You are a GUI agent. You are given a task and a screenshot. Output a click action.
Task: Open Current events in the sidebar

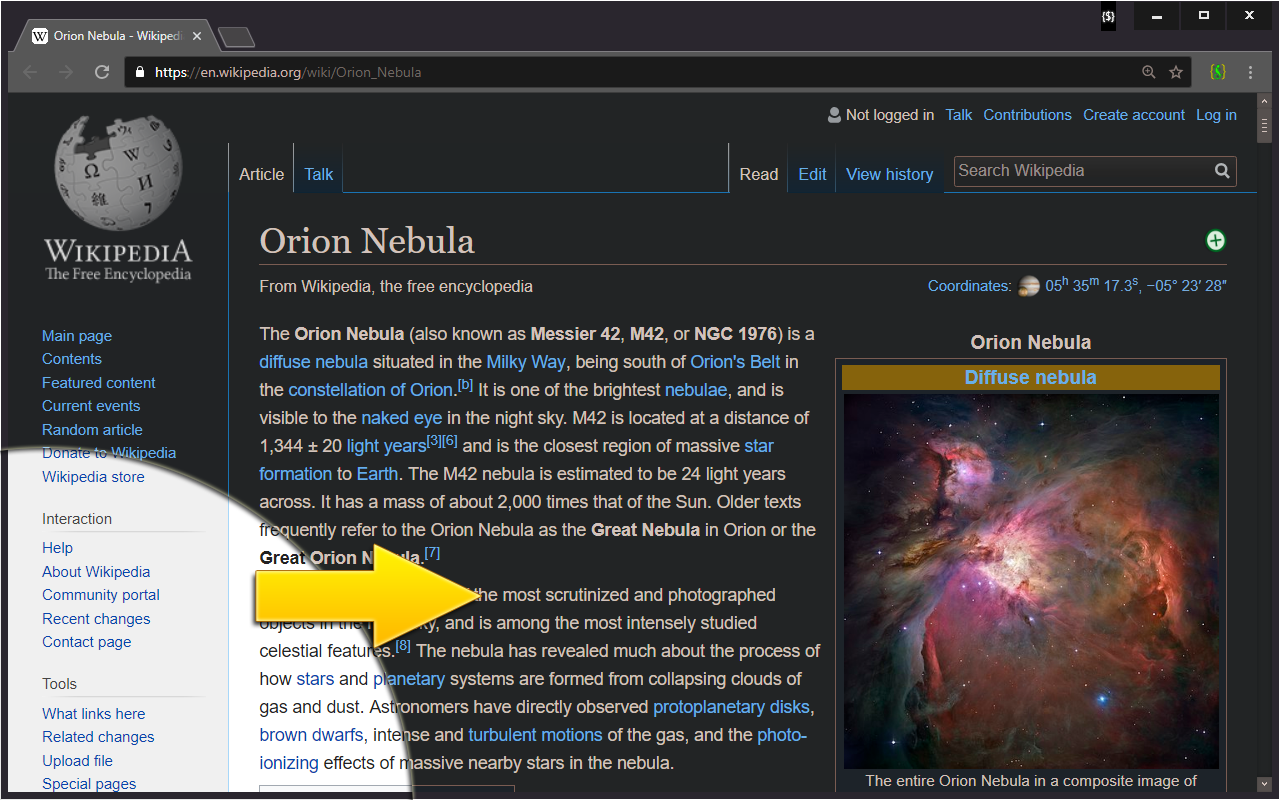(91, 406)
